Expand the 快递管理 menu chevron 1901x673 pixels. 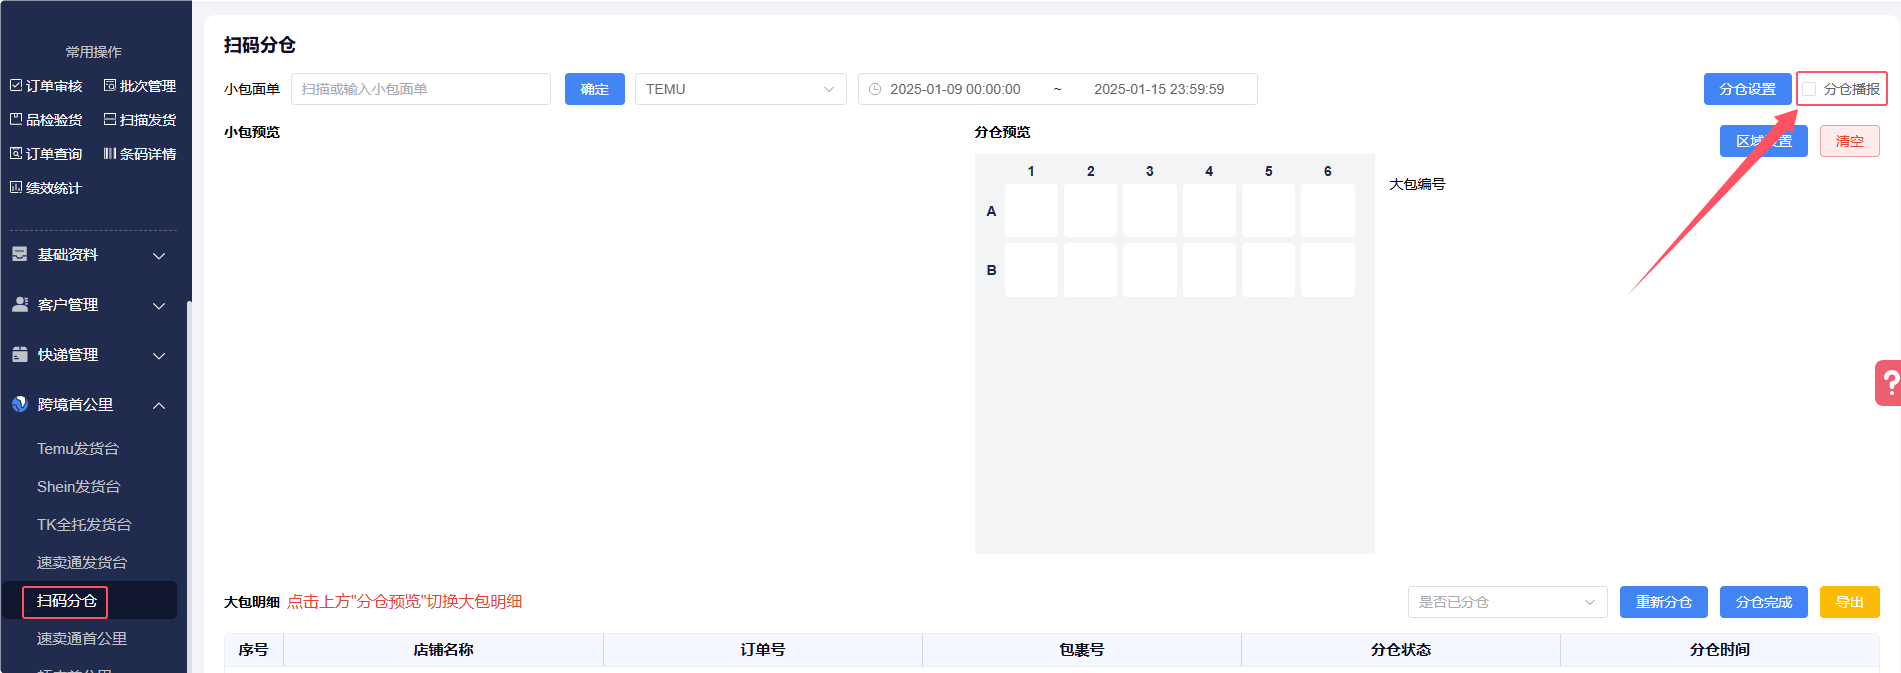[159, 355]
